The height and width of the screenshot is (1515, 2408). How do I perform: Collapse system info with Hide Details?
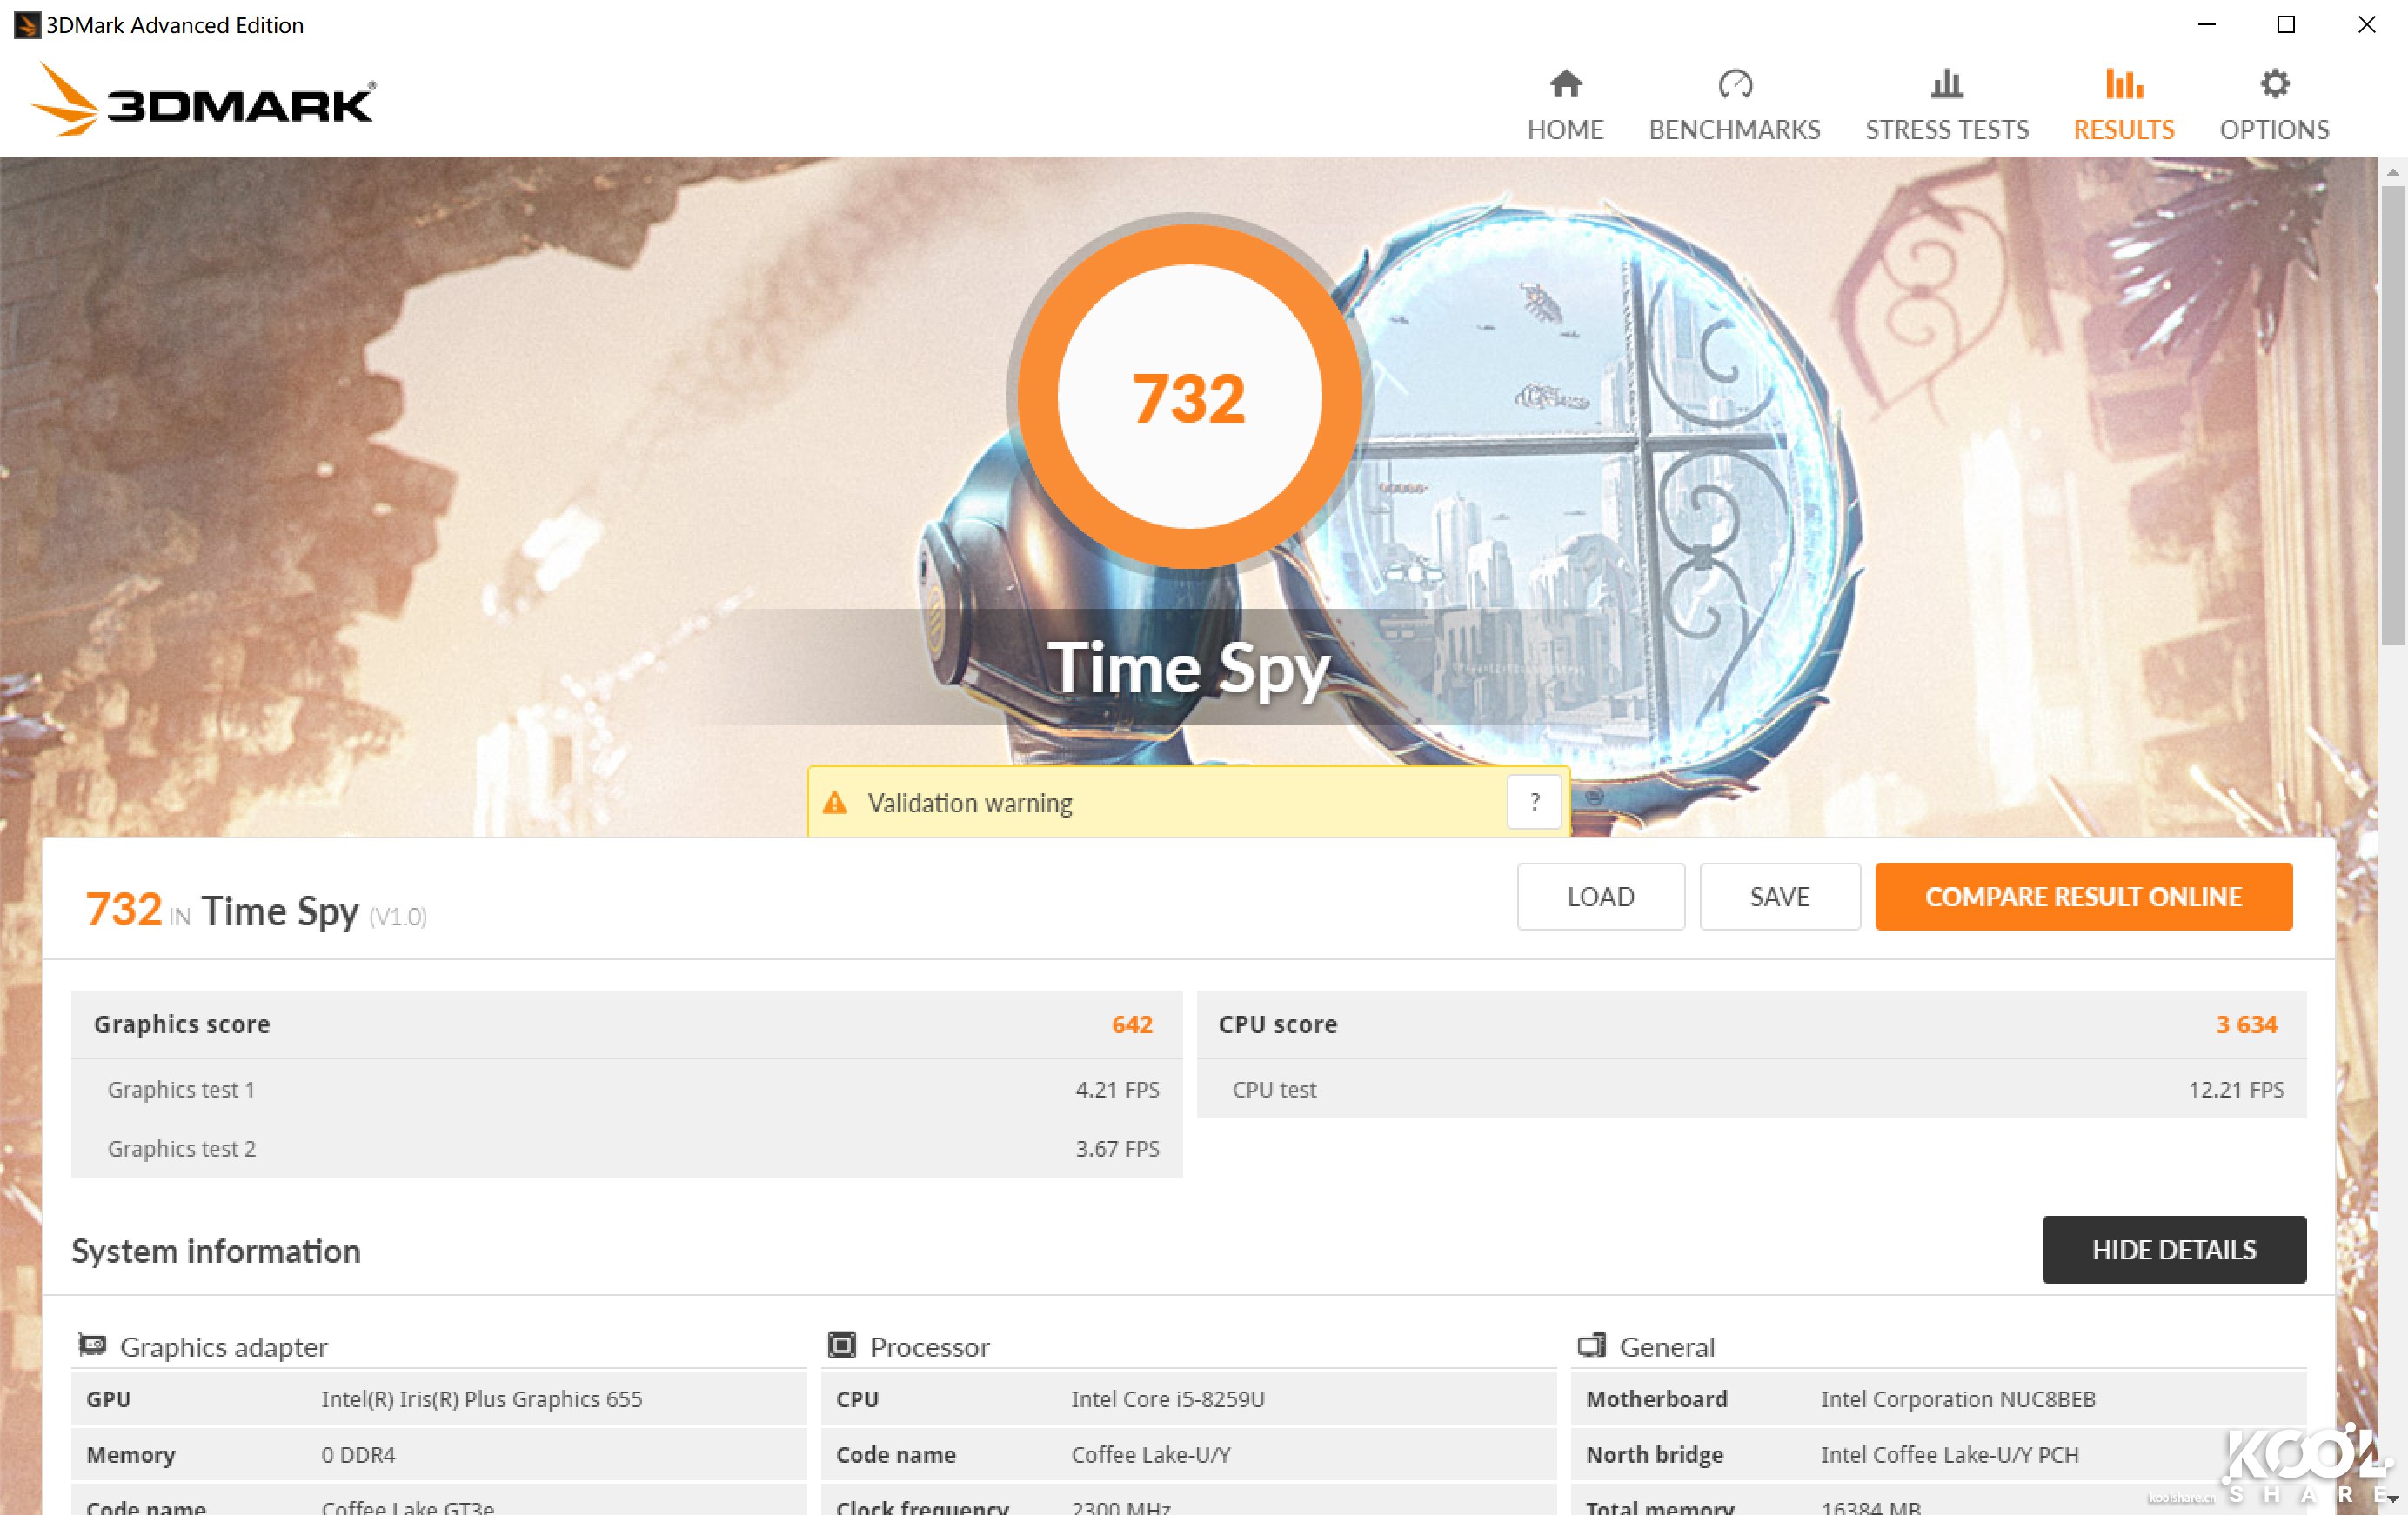click(2173, 1249)
